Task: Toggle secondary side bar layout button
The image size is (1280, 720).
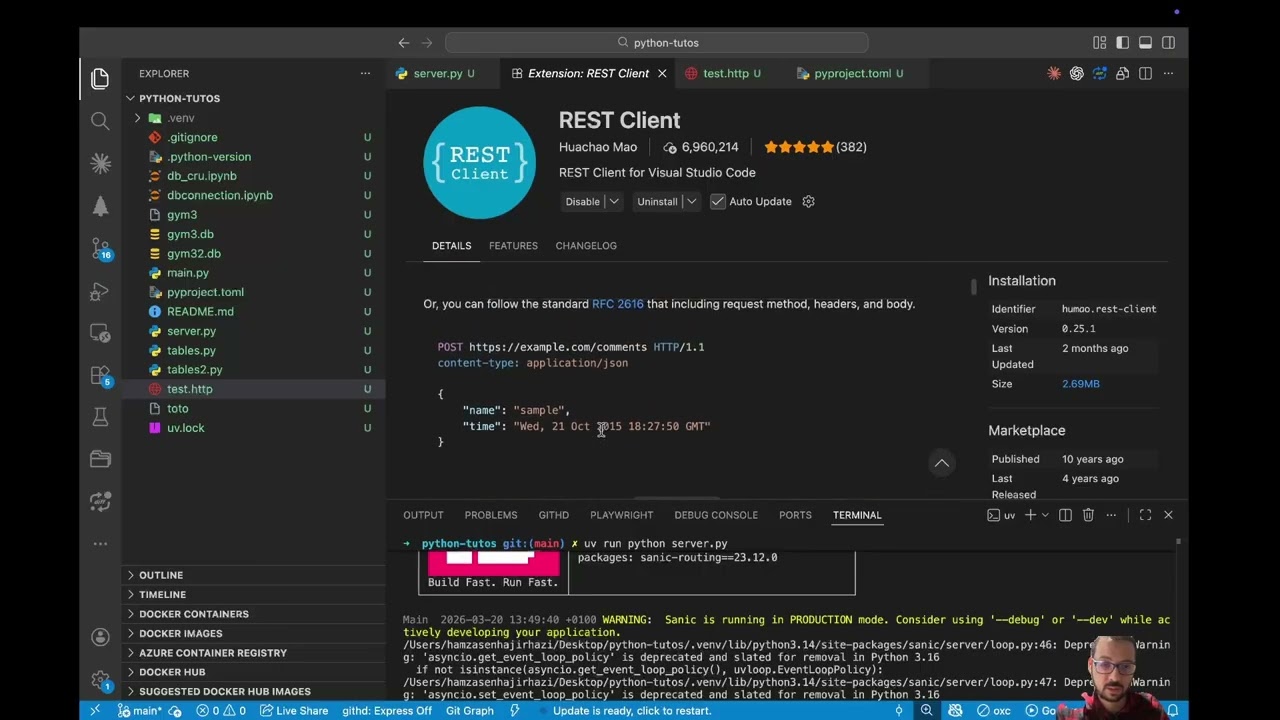Action: coord(1168,43)
